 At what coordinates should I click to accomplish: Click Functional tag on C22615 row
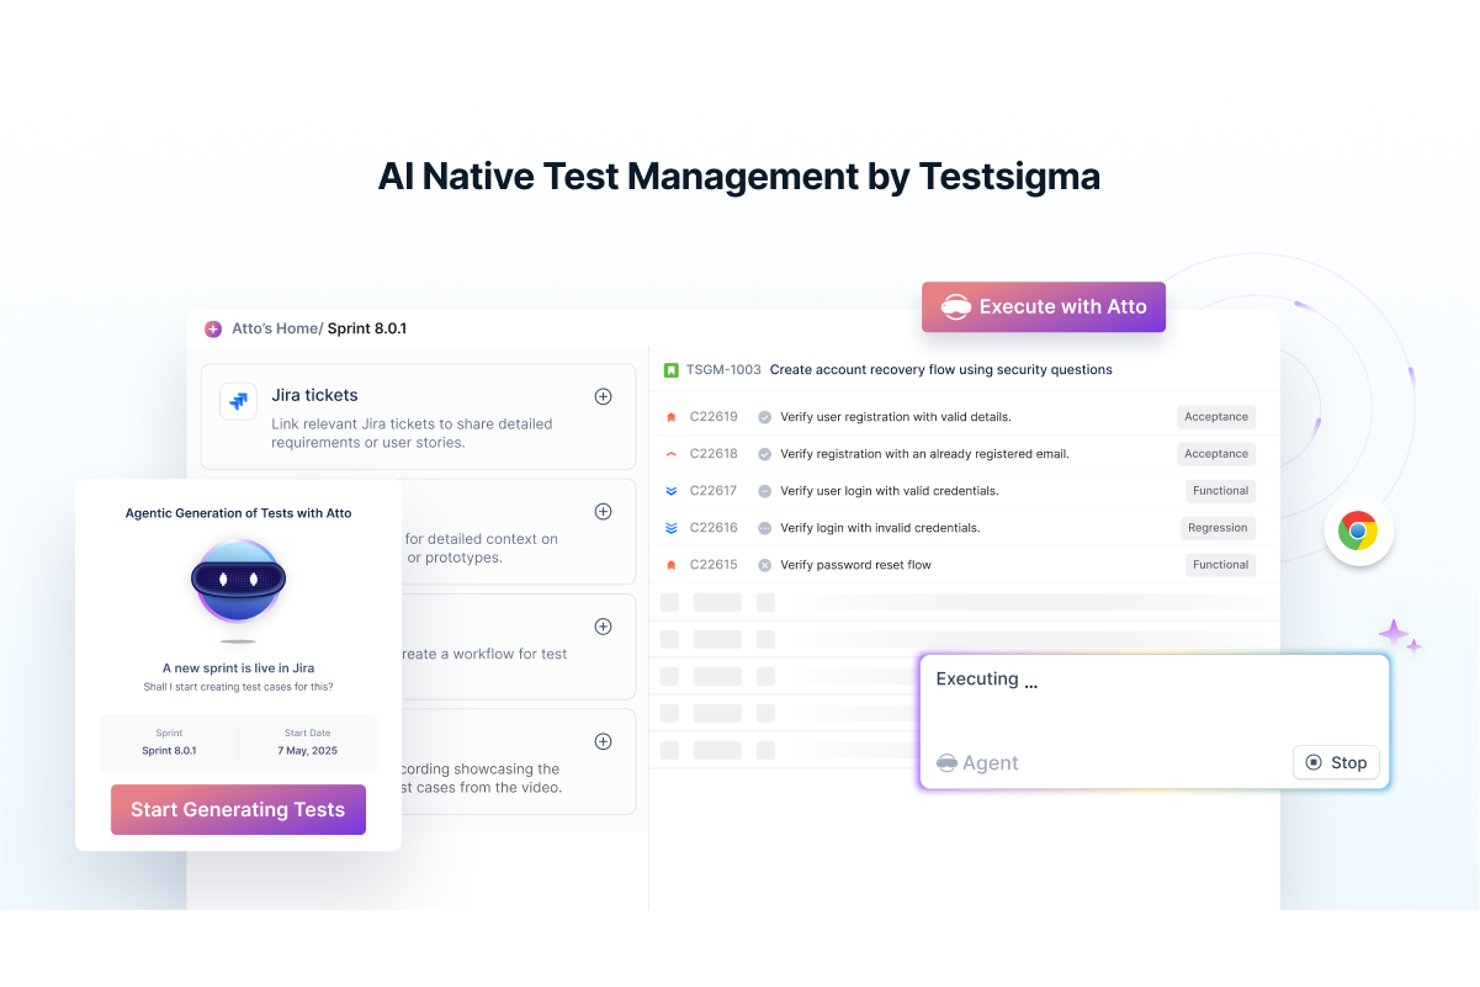tap(1220, 565)
